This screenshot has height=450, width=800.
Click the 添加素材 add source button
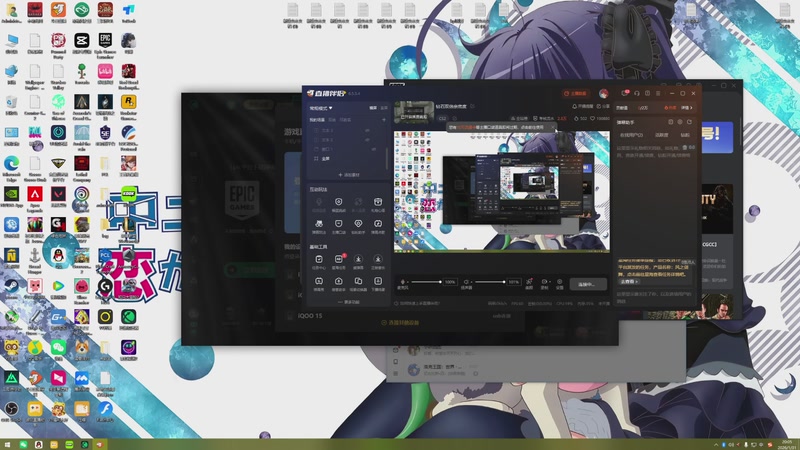point(349,174)
